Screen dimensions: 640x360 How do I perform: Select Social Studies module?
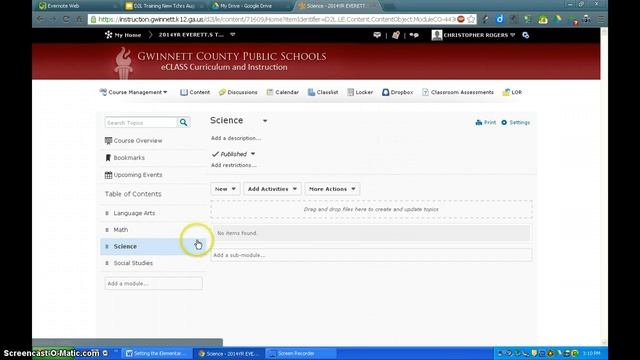pos(133,263)
